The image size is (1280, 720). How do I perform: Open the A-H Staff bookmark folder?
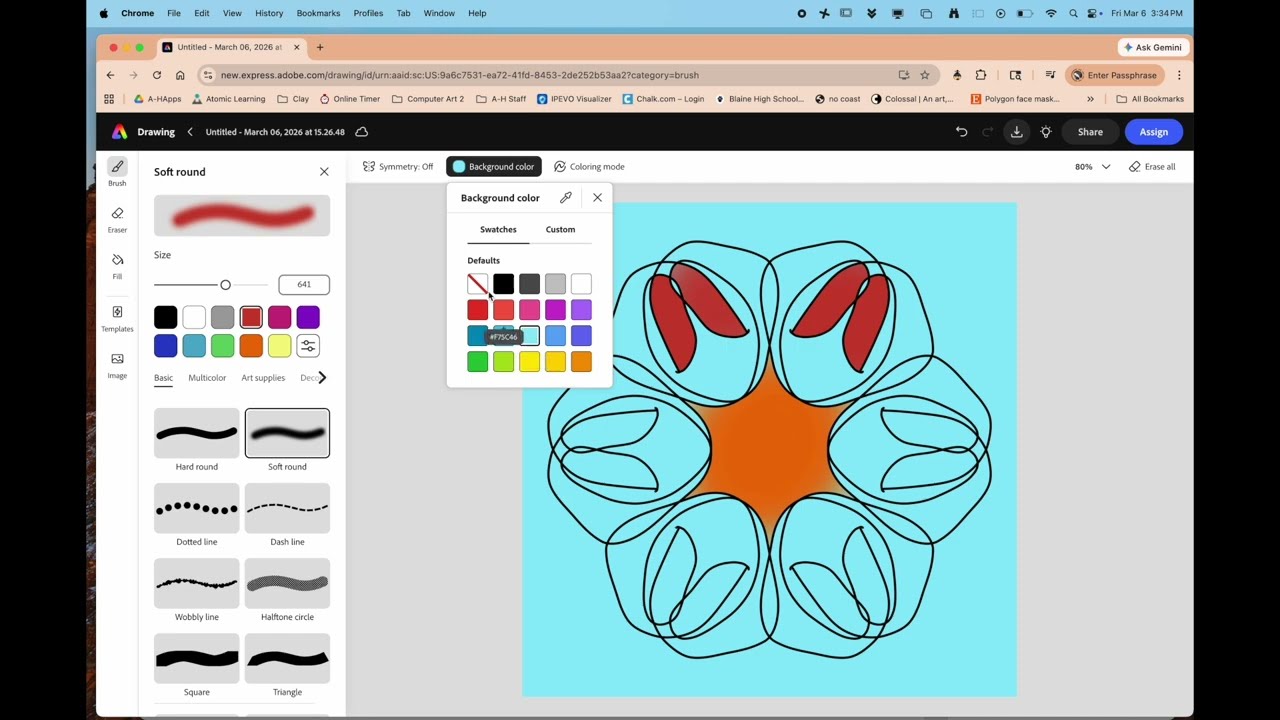[500, 99]
